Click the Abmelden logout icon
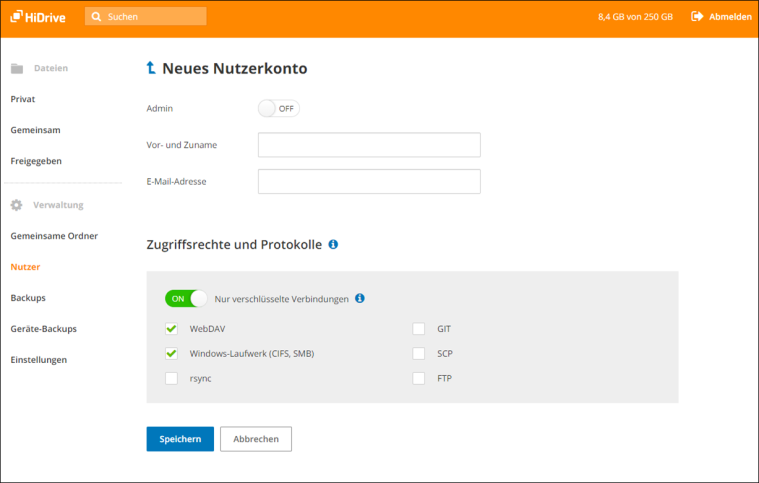Image resolution: width=759 pixels, height=483 pixels. coord(697,16)
